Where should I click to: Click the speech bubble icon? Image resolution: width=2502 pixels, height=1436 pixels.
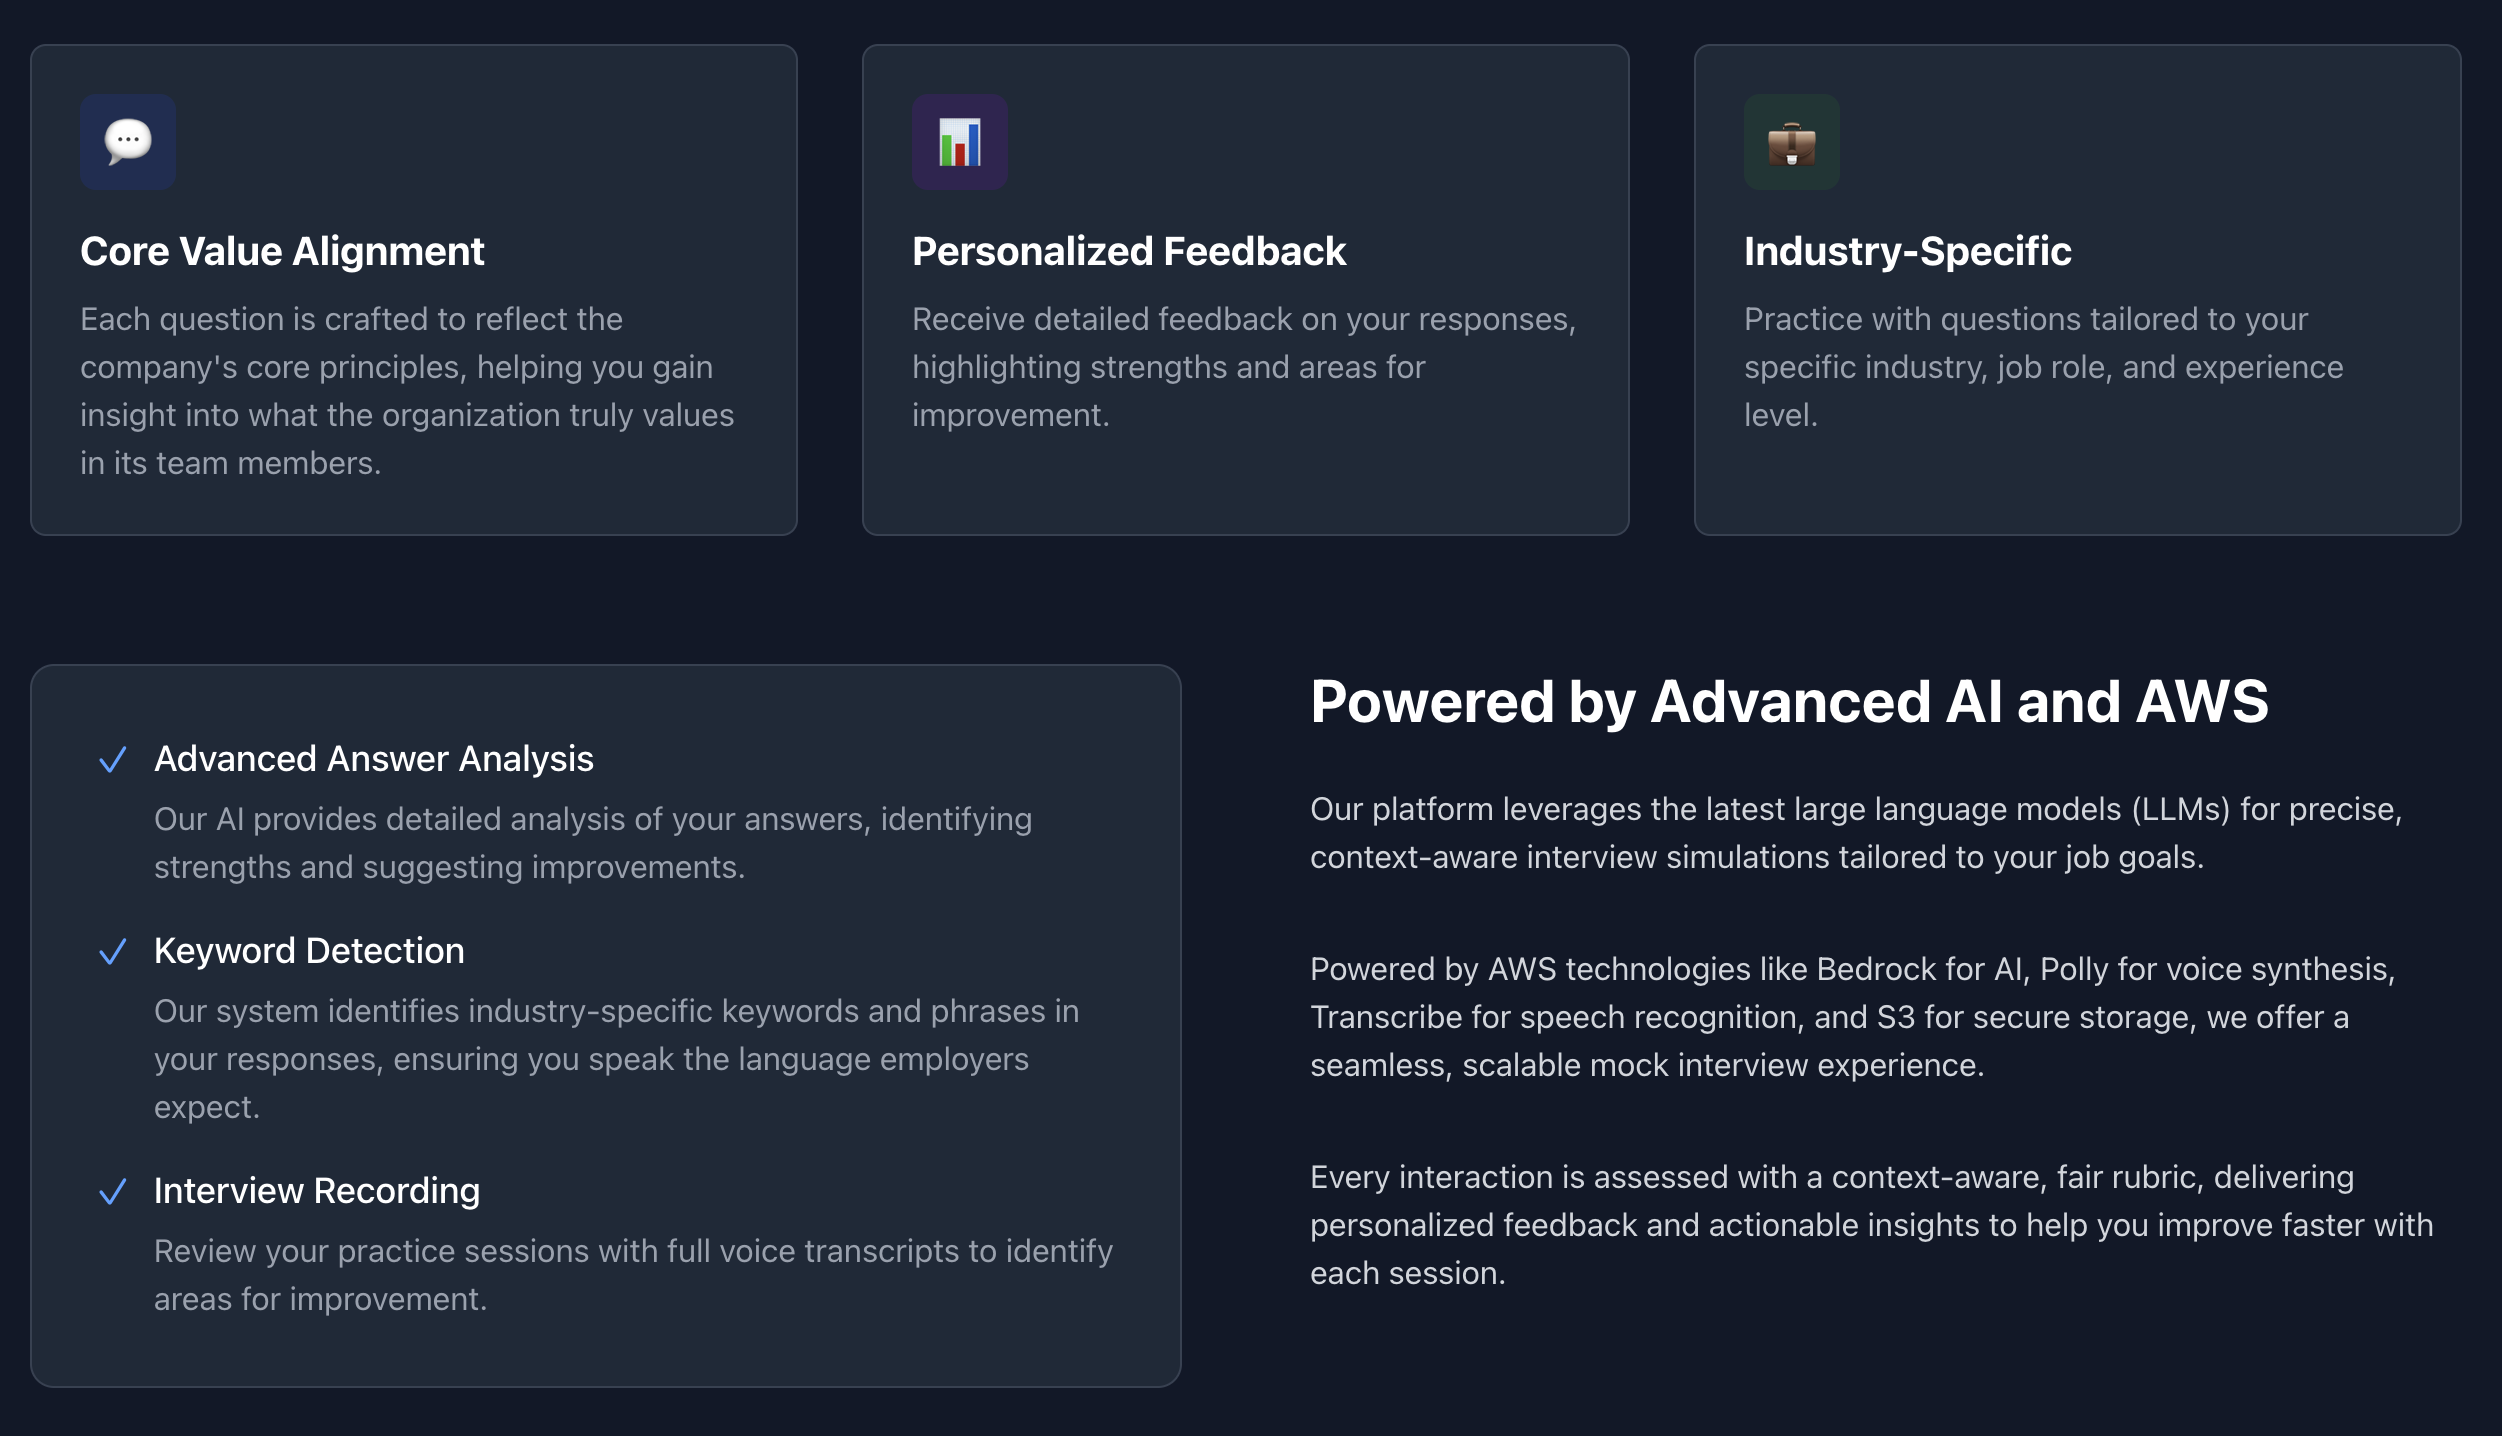tap(128, 142)
